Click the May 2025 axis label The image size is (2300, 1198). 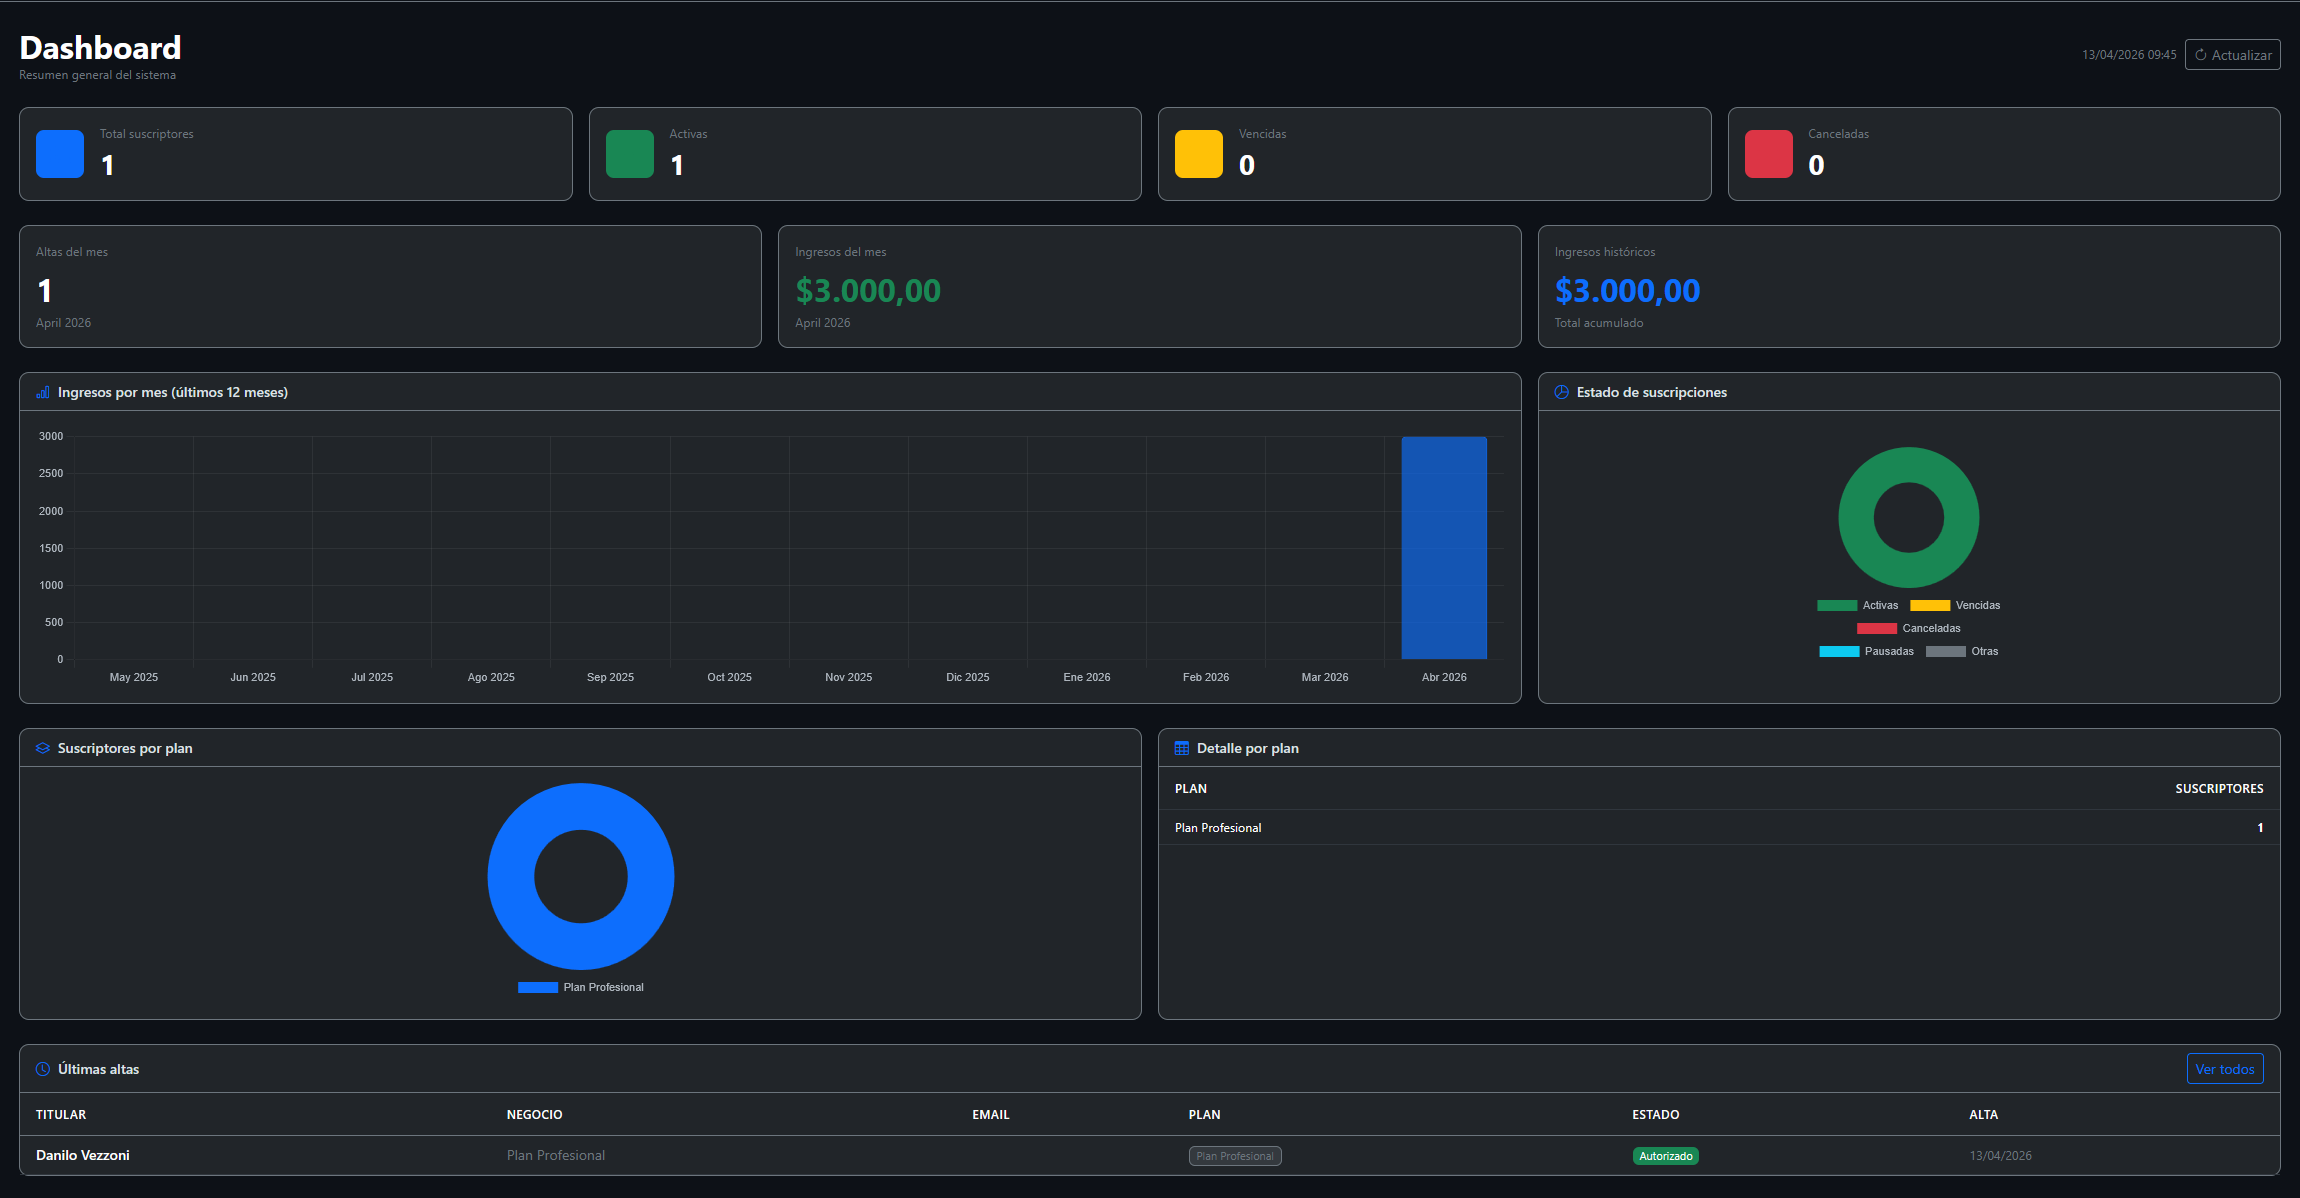pos(134,677)
